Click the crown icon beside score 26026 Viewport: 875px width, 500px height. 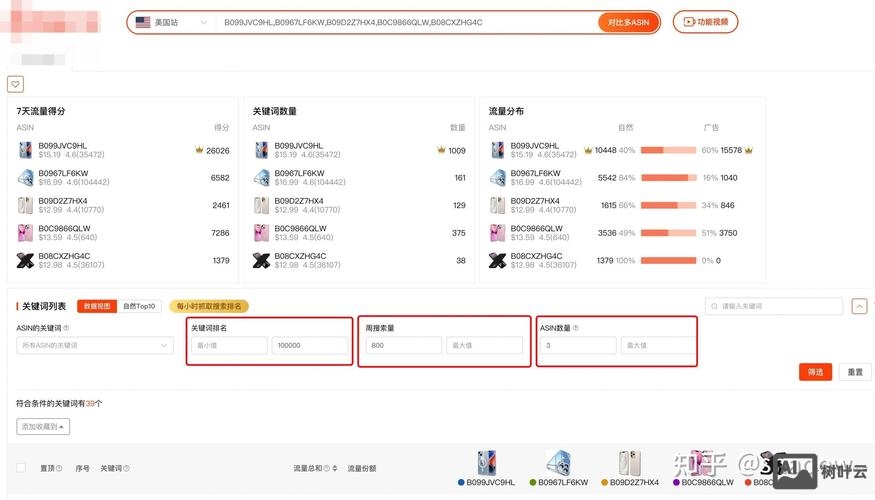pos(199,150)
